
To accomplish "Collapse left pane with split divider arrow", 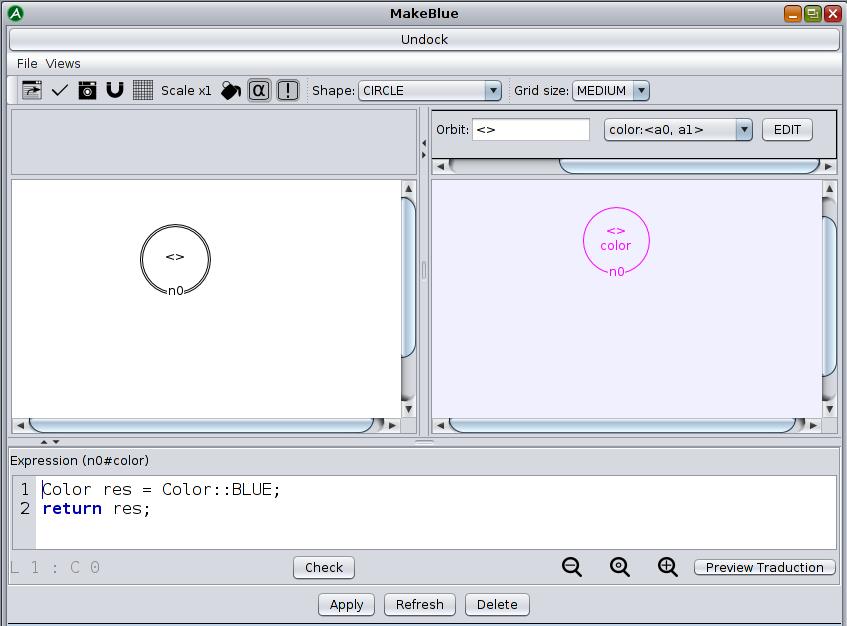I will coord(424,143).
